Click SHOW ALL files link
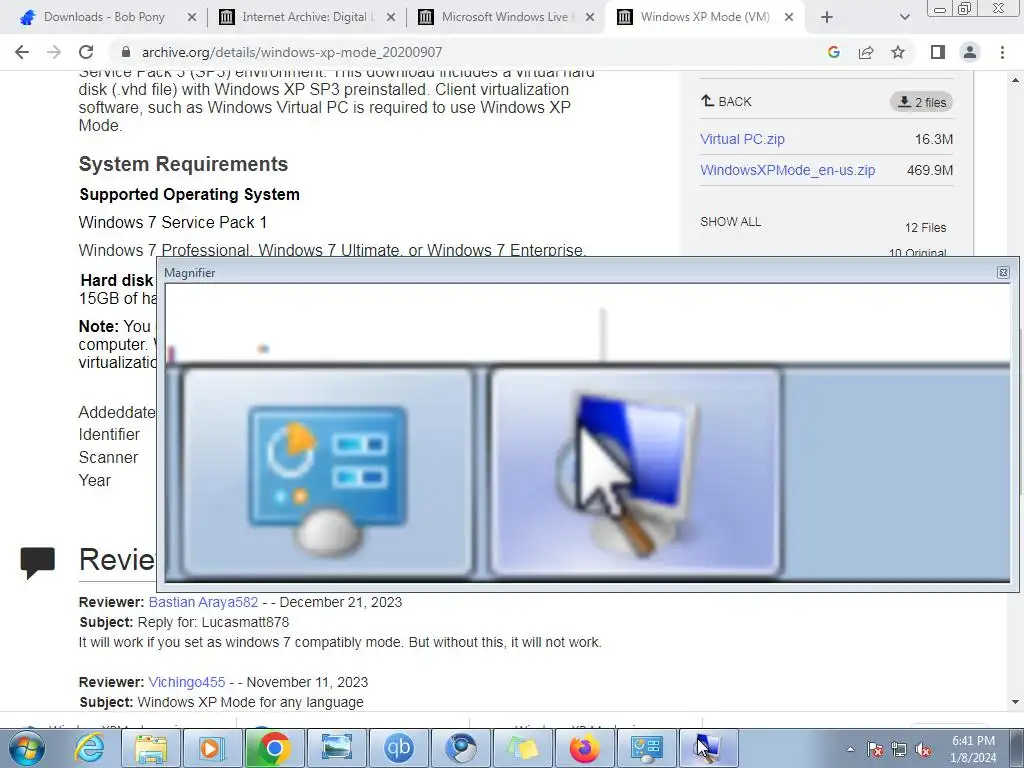Image resolution: width=1024 pixels, height=768 pixels. (730, 221)
